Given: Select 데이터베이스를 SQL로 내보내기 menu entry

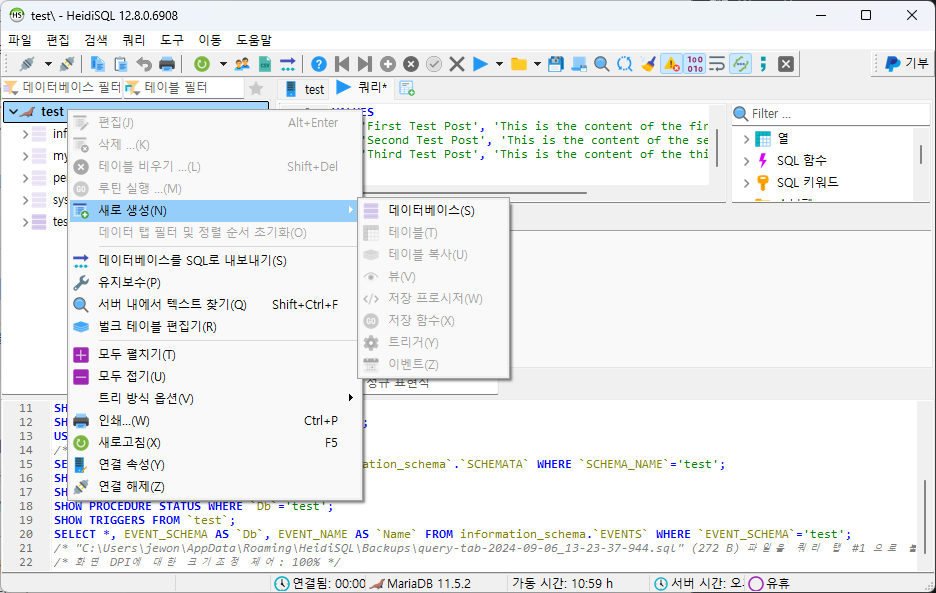Looking at the screenshot, I should 215,260.
